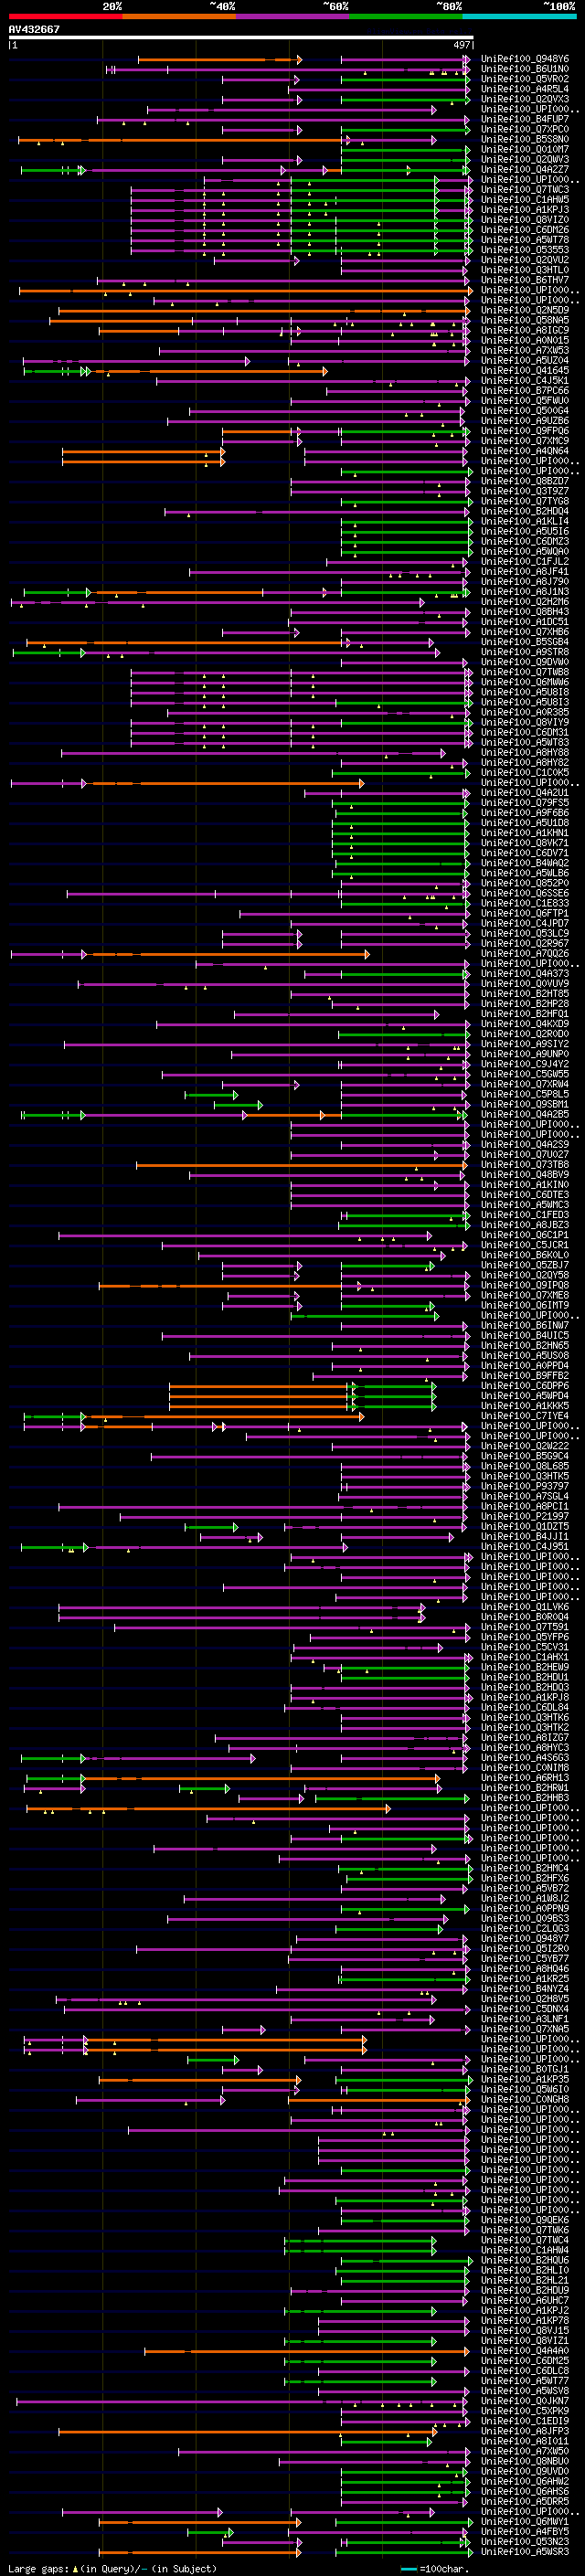
Task: Select subject label UniRef100_Q500G4
Action: click(525, 410)
